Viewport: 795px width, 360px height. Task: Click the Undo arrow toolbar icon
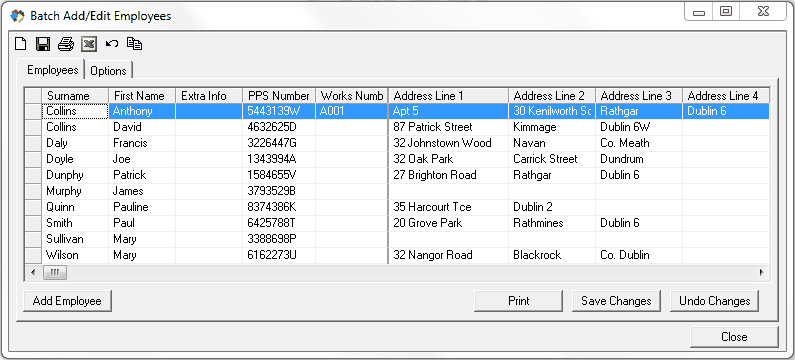112,44
